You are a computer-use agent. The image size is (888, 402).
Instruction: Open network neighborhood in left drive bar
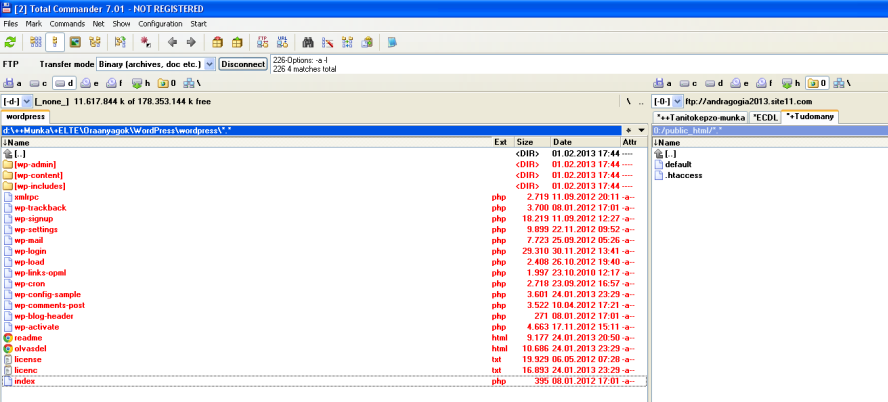click(192, 83)
